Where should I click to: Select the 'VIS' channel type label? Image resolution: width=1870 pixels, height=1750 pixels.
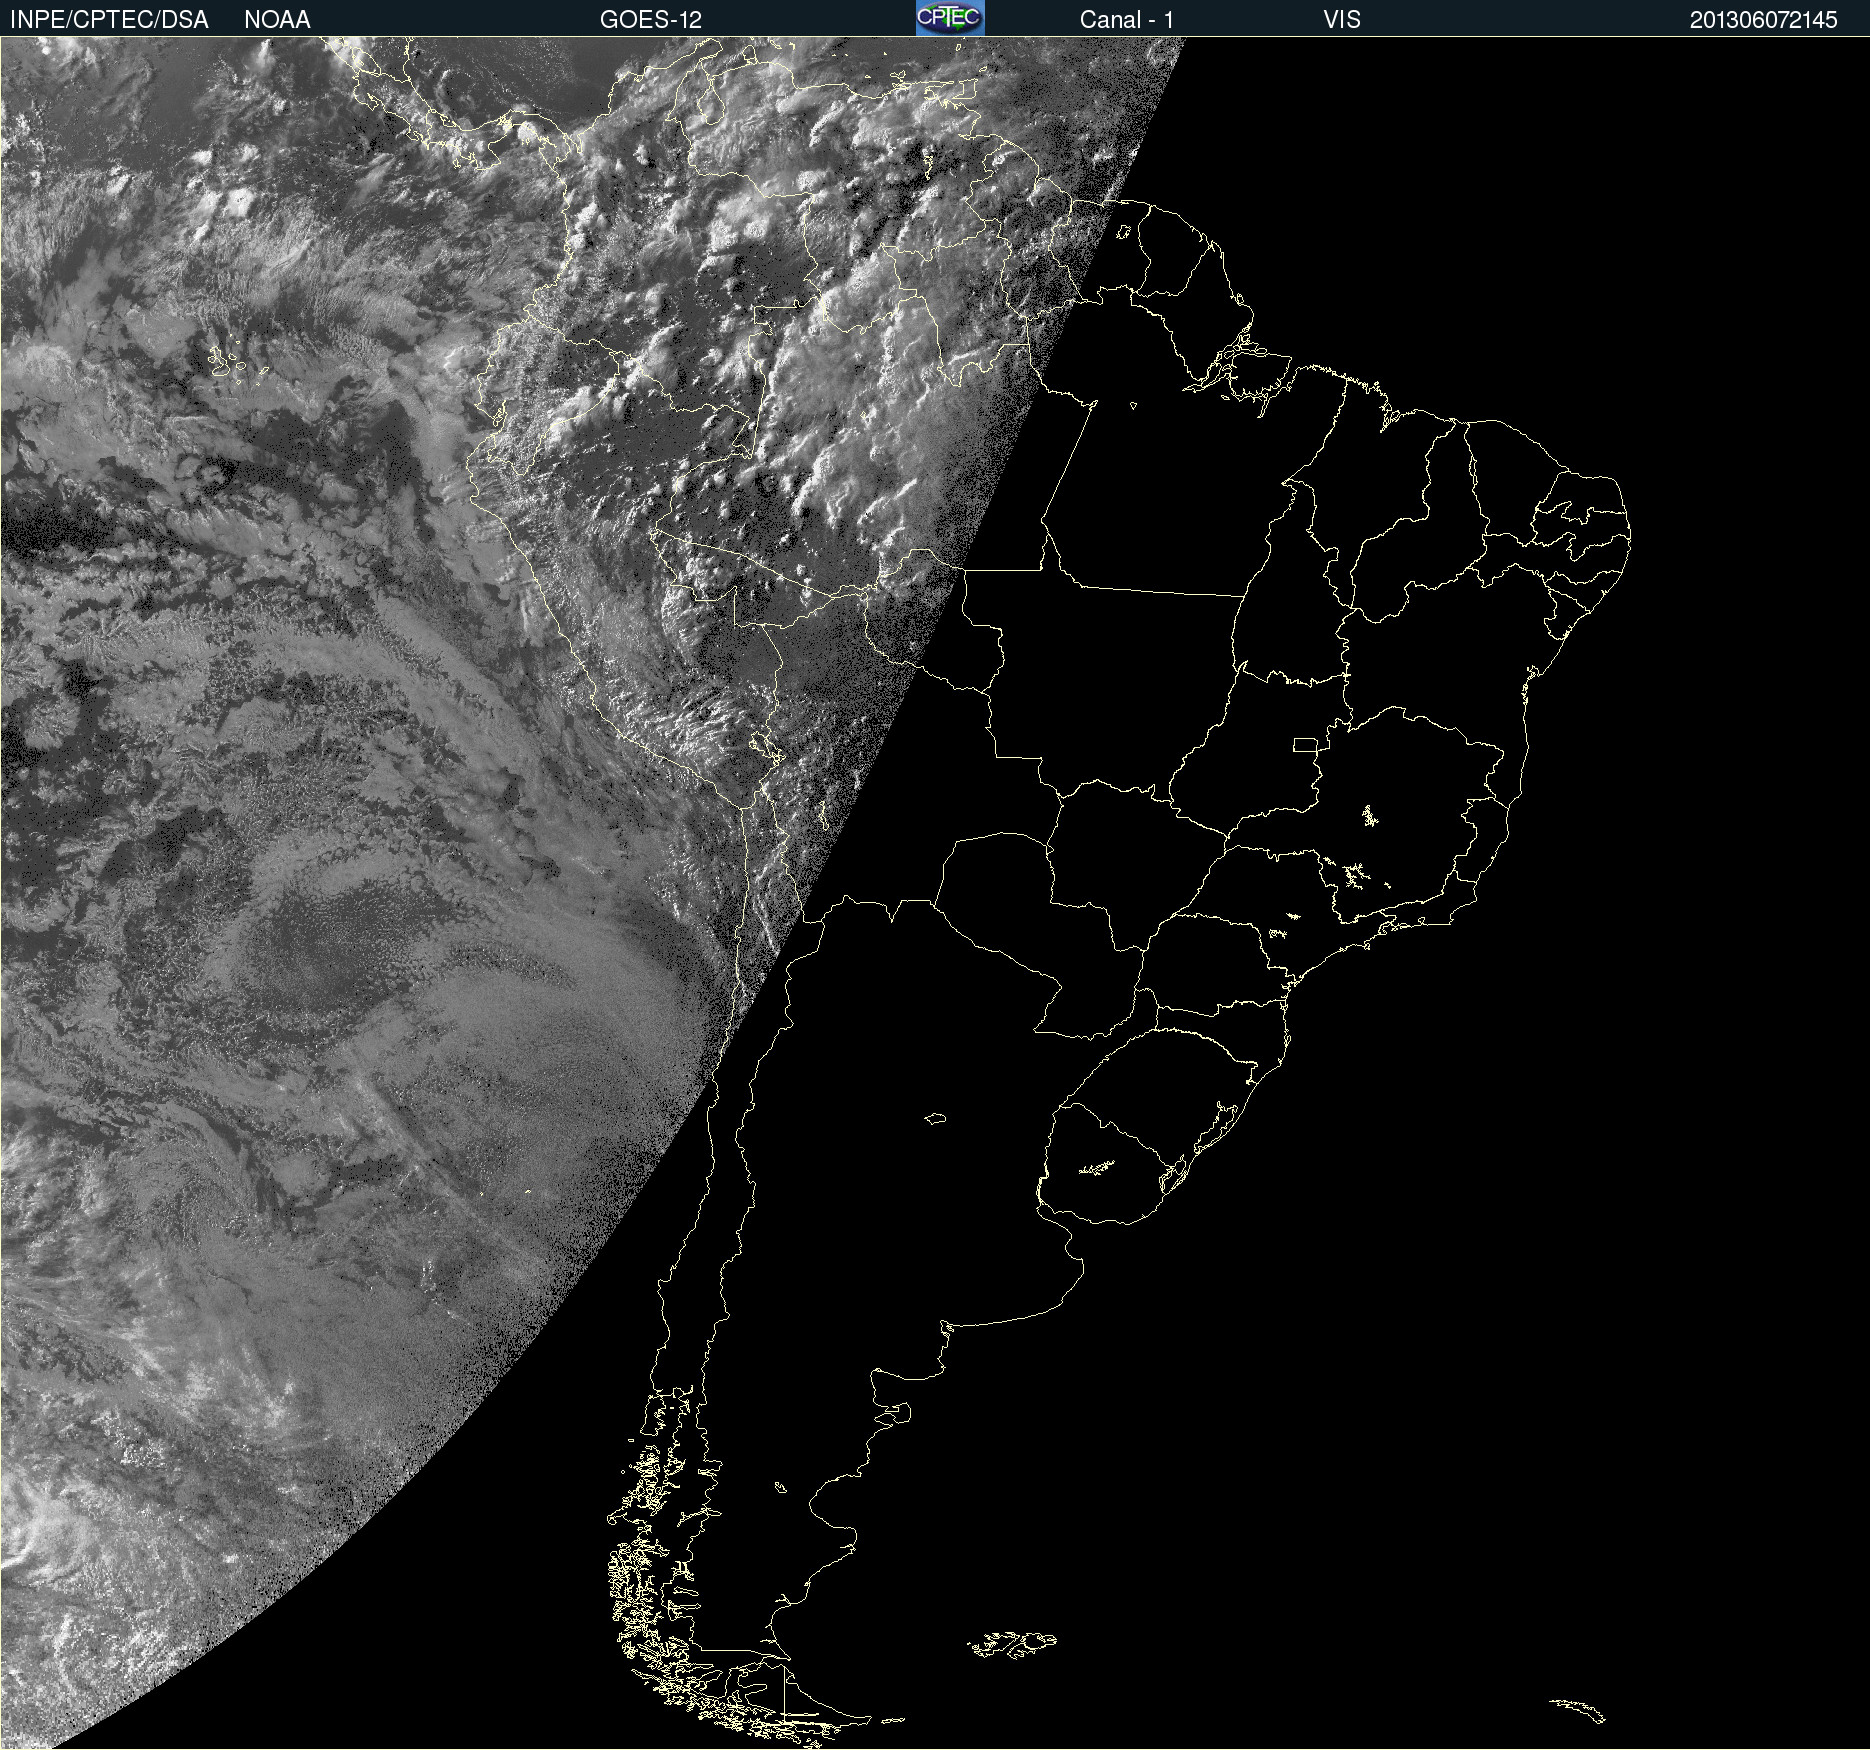[1342, 20]
